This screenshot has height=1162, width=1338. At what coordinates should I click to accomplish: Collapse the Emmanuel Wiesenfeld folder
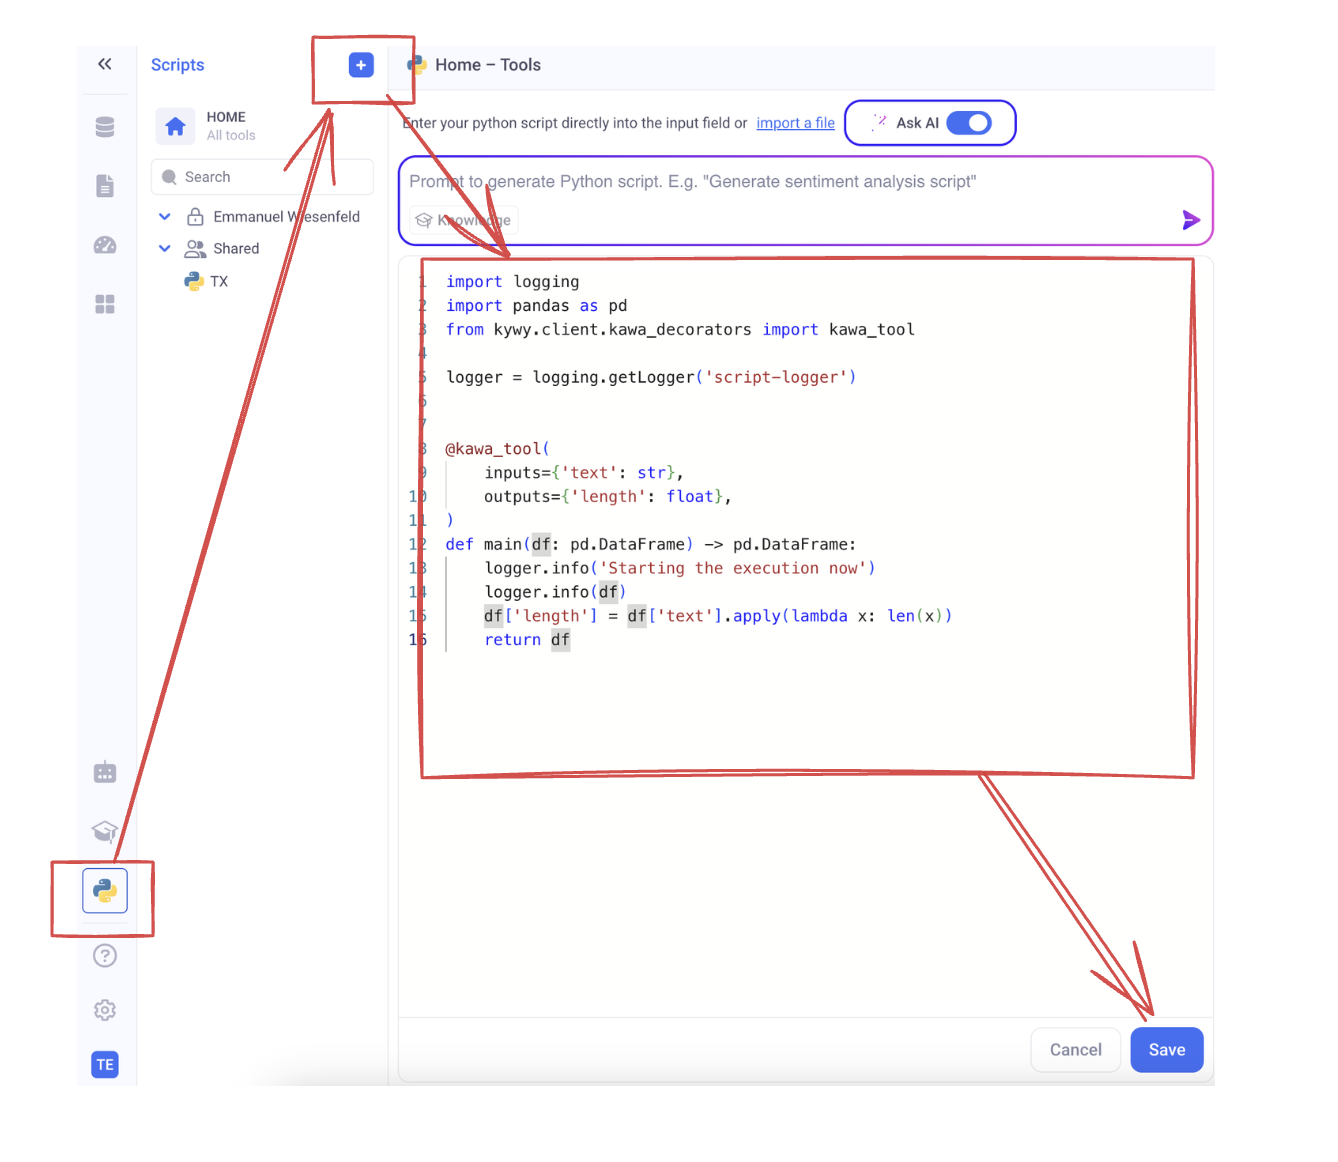[x=165, y=217]
